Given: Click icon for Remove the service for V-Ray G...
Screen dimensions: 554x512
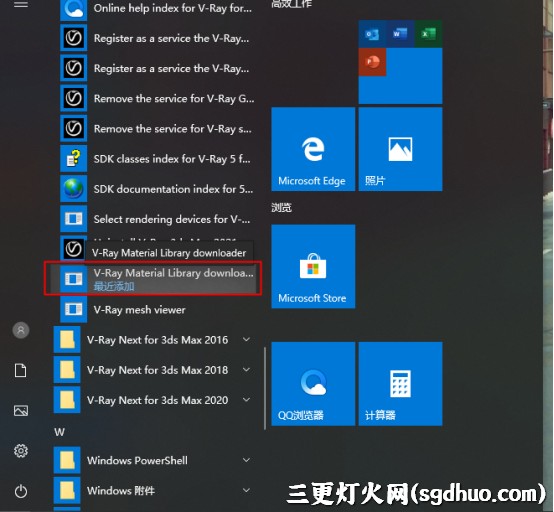Looking at the screenshot, I should (73, 98).
